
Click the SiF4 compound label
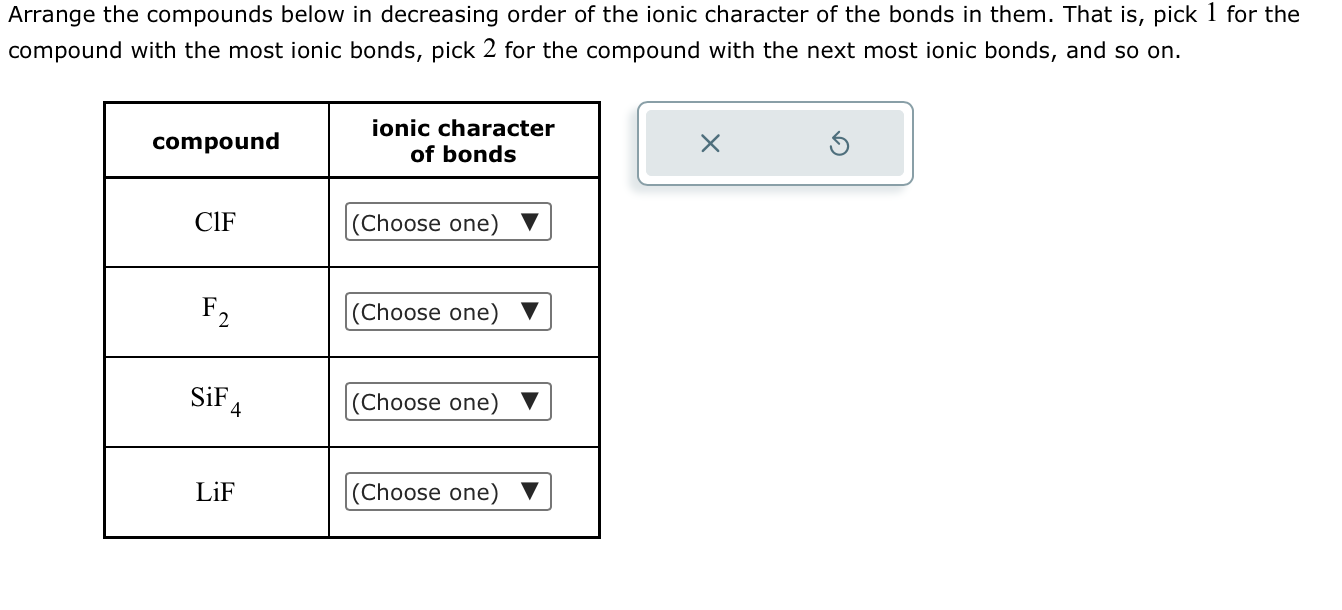coord(216,400)
